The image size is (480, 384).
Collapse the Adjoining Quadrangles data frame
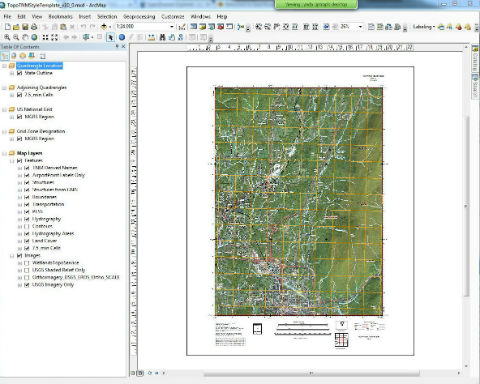click(4, 88)
